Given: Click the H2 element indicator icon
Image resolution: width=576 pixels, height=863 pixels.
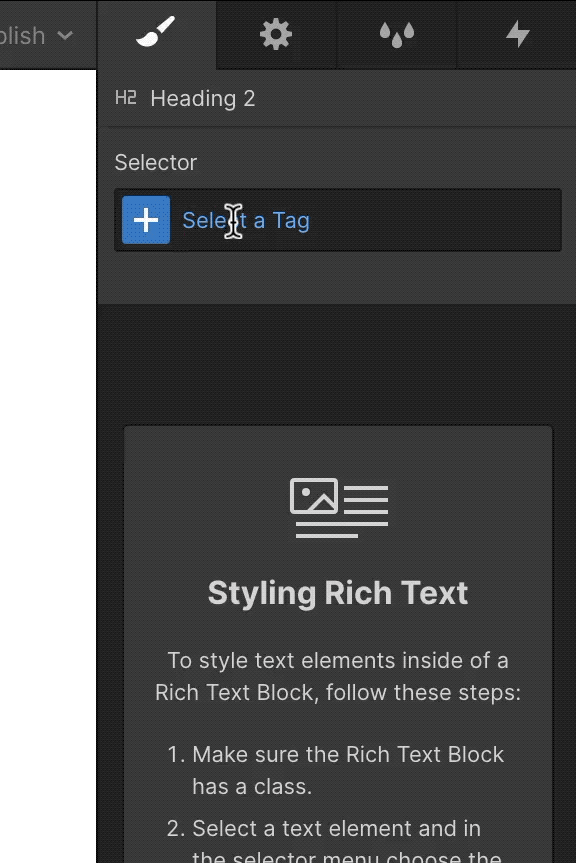Looking at the screenshot, I should tap(126, 98).
